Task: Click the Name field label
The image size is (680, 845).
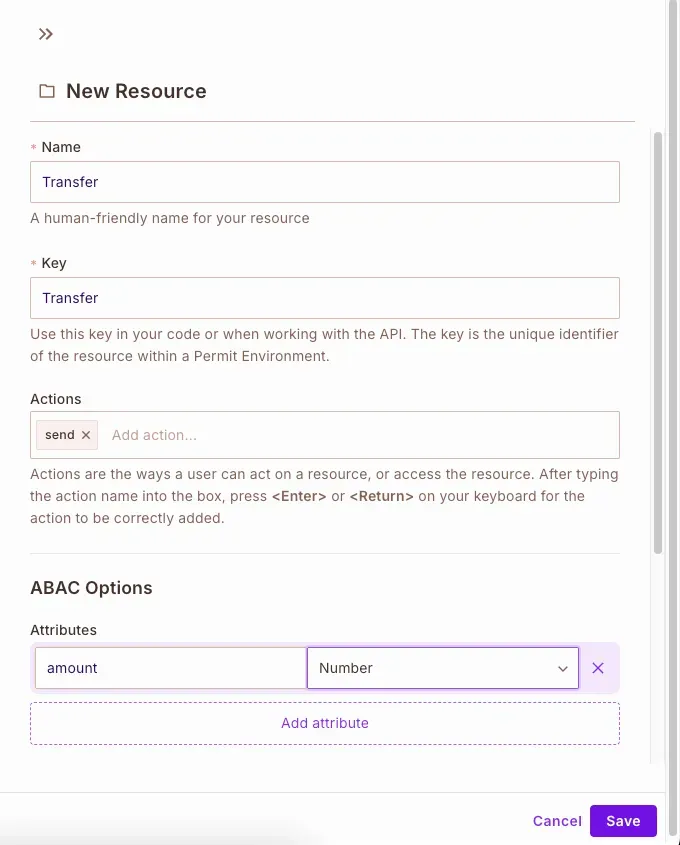Action: point(61,147)
